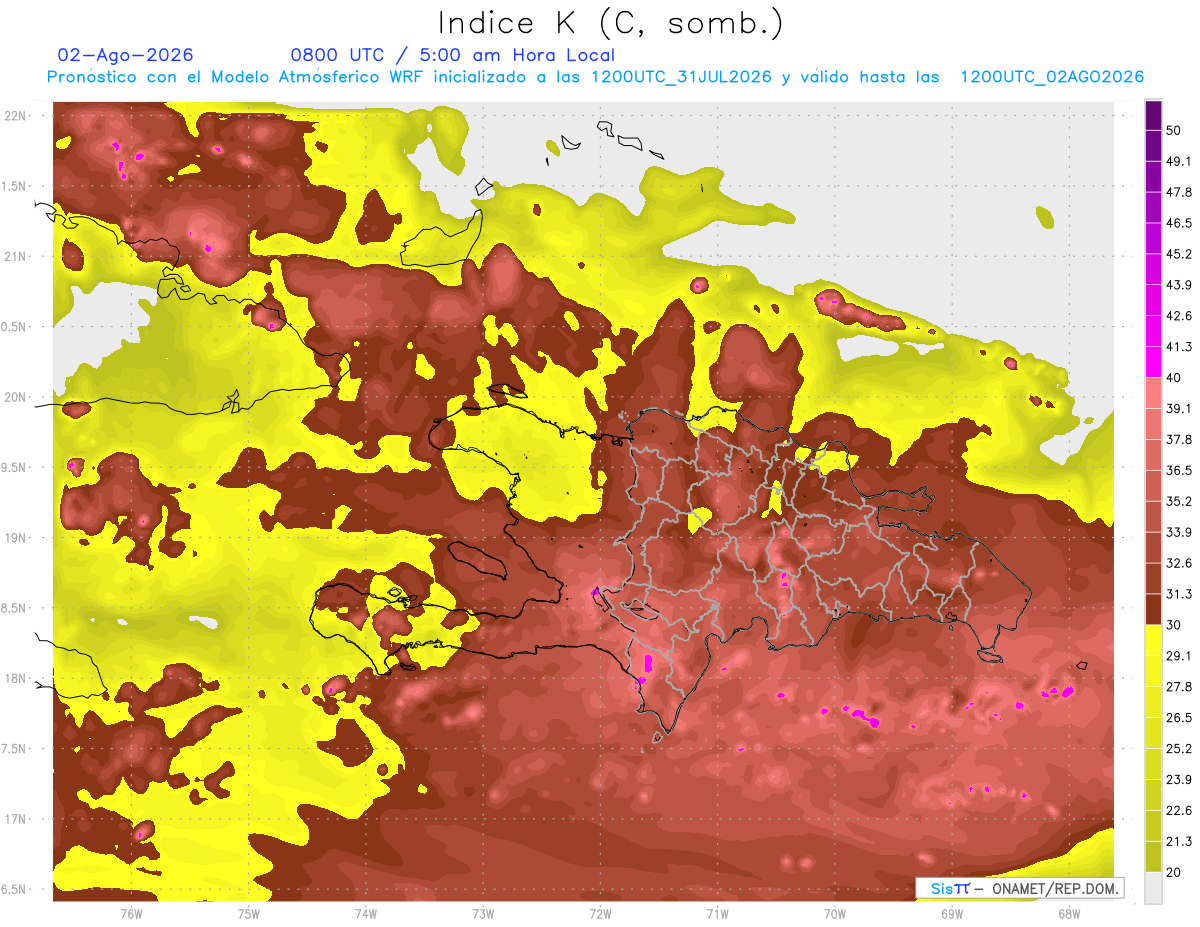This screenshot has height=927, width=1200.
Task: Click the legend value "42.6"
Action: coord(1178,316)
